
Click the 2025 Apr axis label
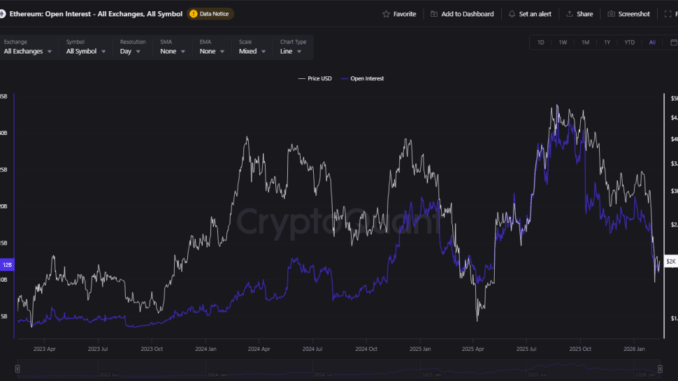tap(473, 349)
